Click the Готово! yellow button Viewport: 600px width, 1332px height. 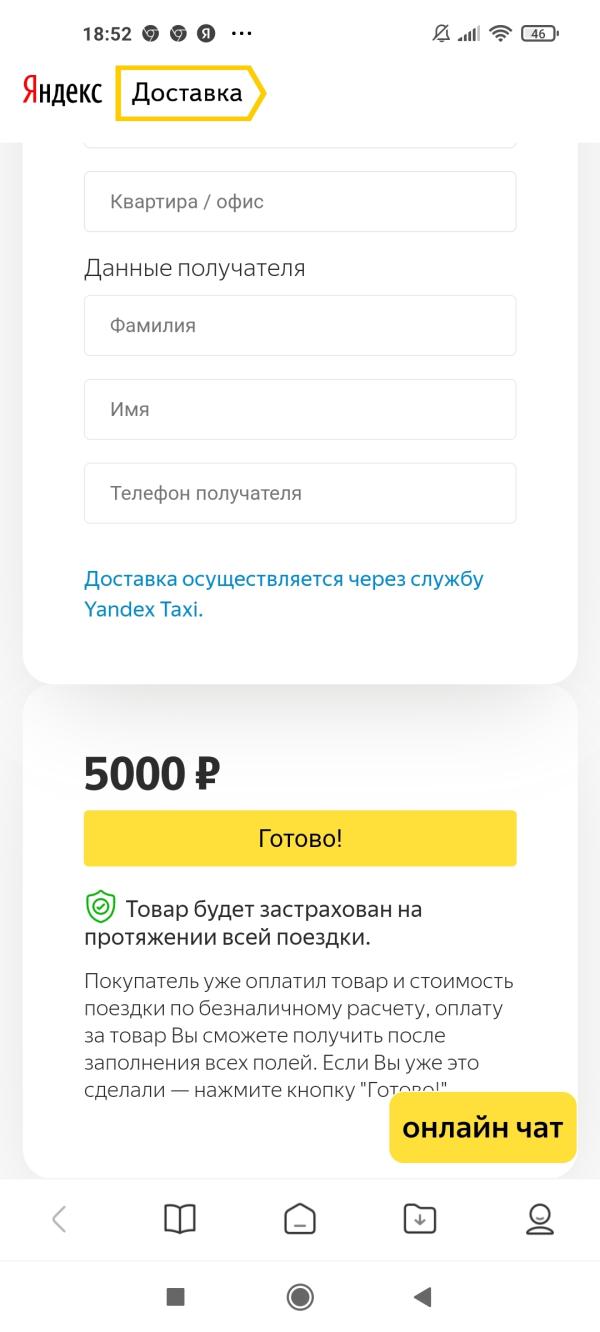[x=300, y=838]
